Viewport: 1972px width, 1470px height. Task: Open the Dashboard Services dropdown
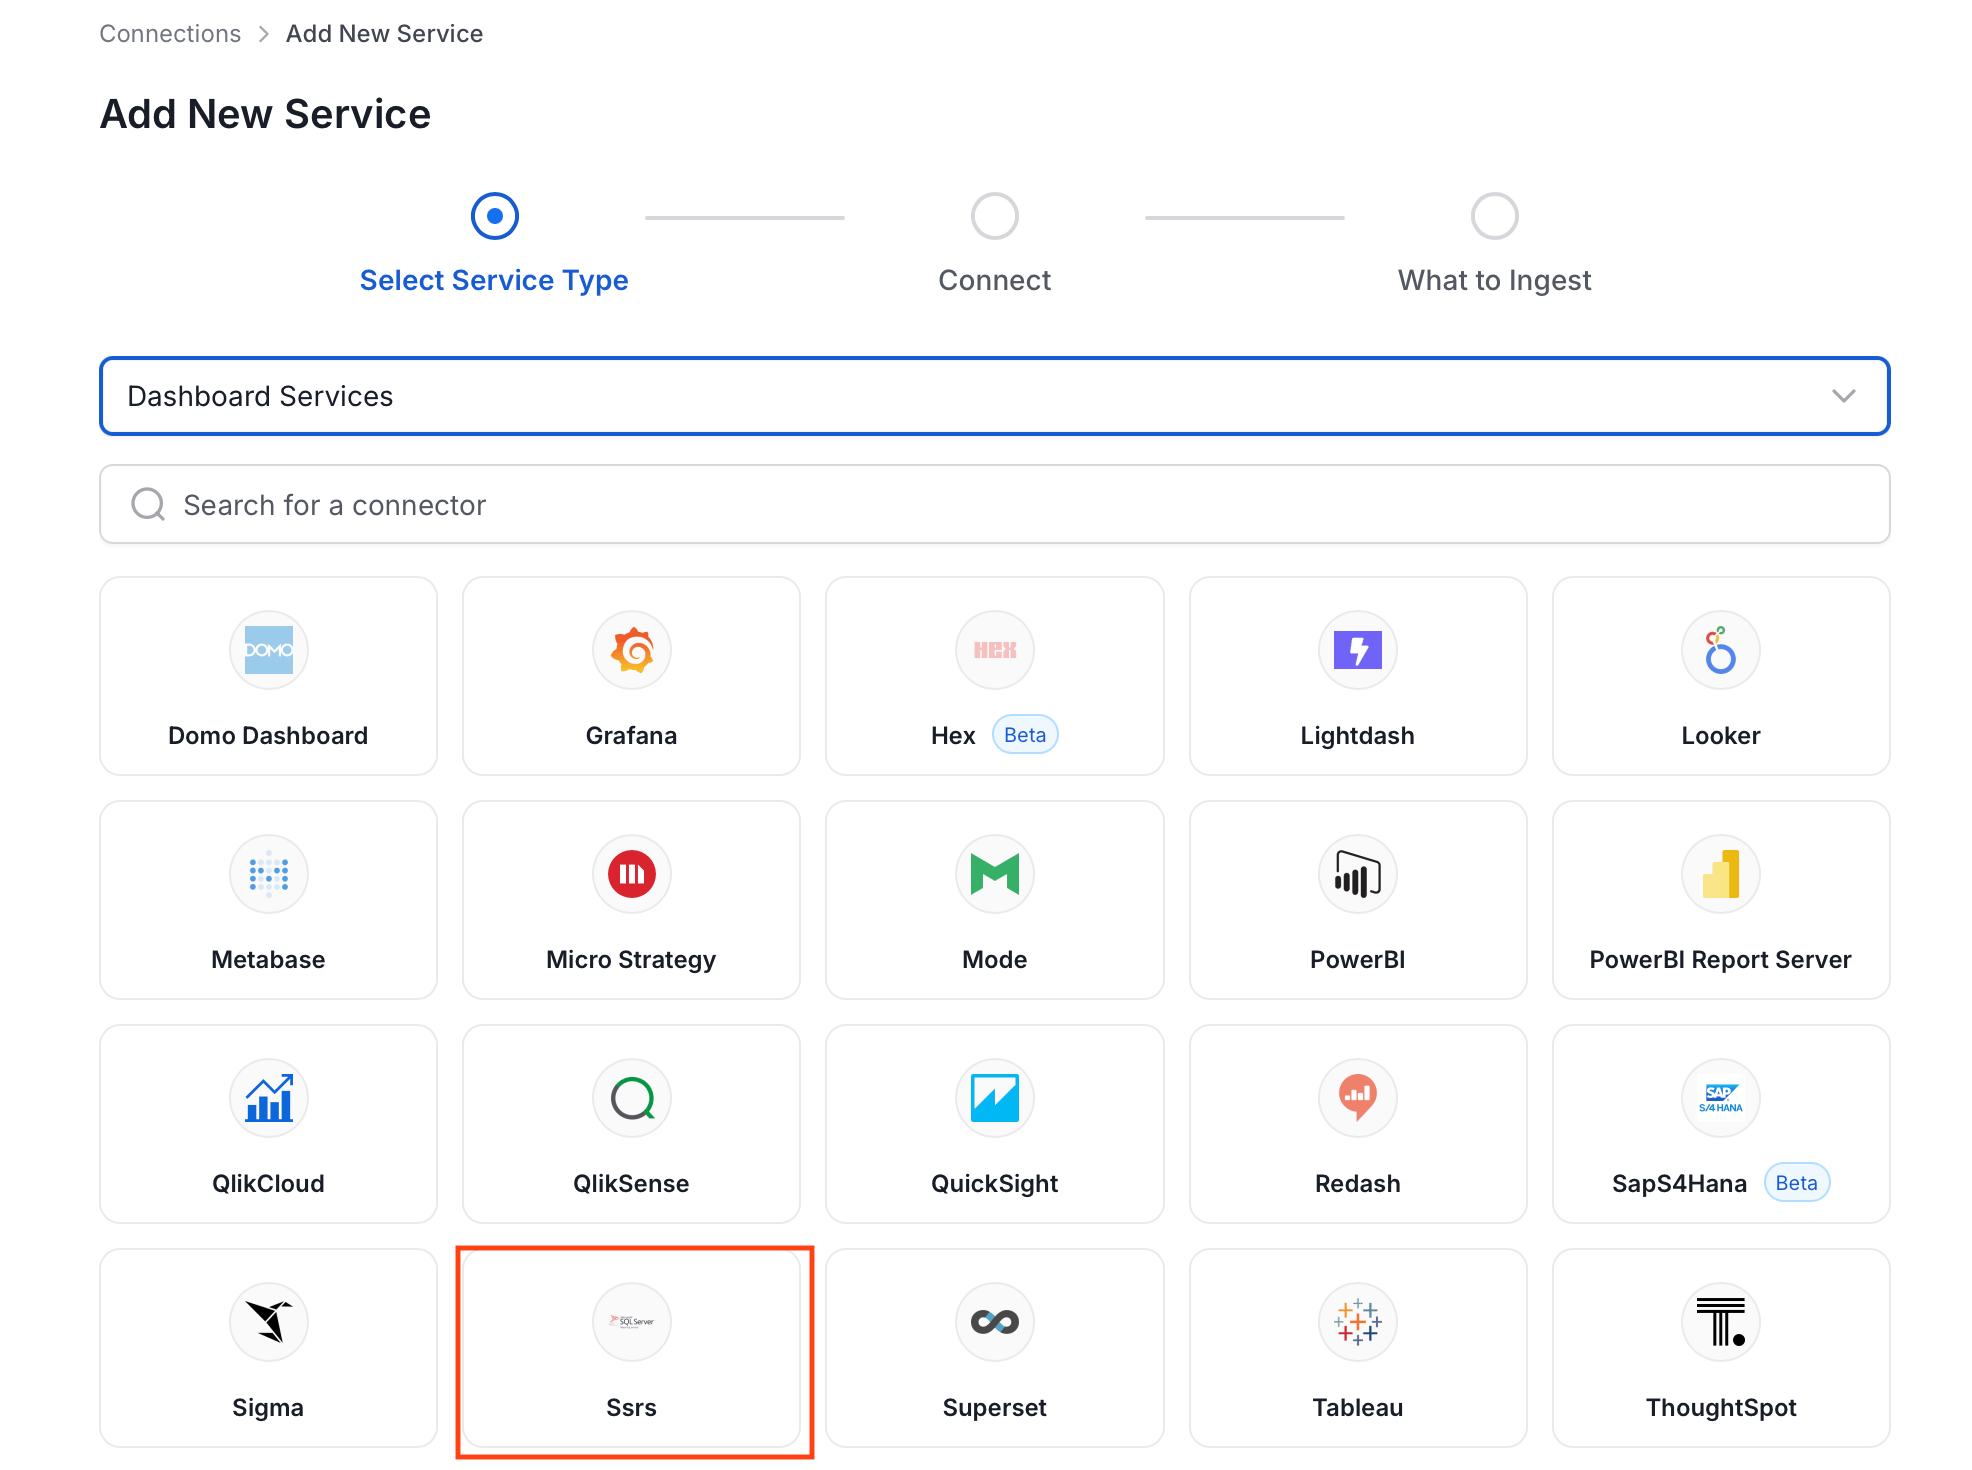(994, 396)
